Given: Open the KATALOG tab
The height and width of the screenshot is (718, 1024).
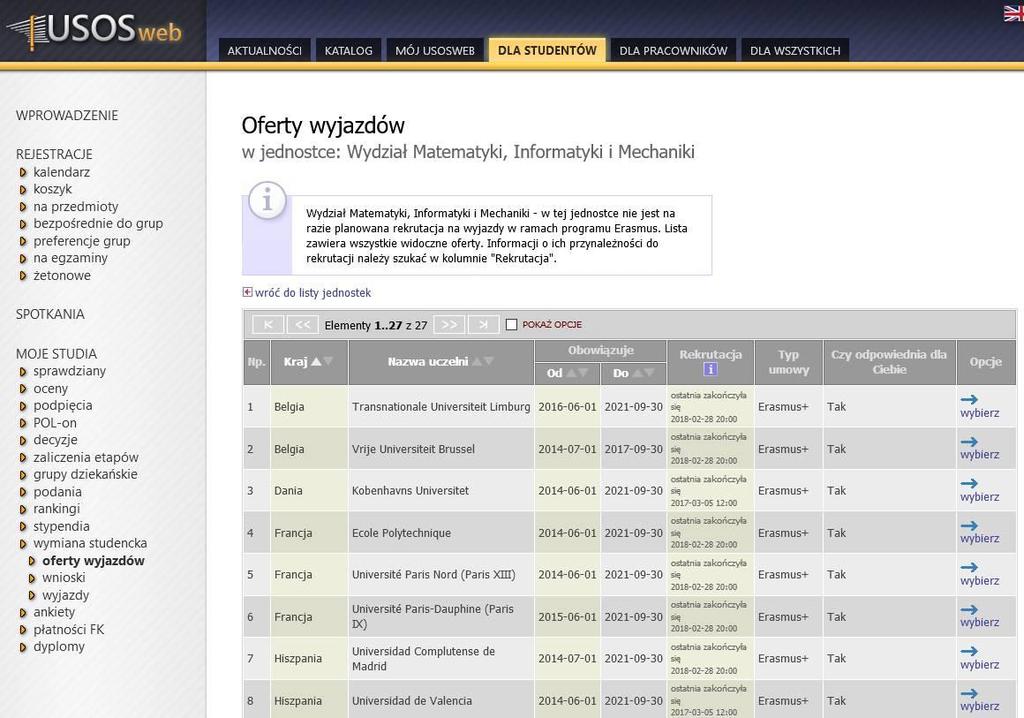Looking at the screenshot, I should 349,50.
